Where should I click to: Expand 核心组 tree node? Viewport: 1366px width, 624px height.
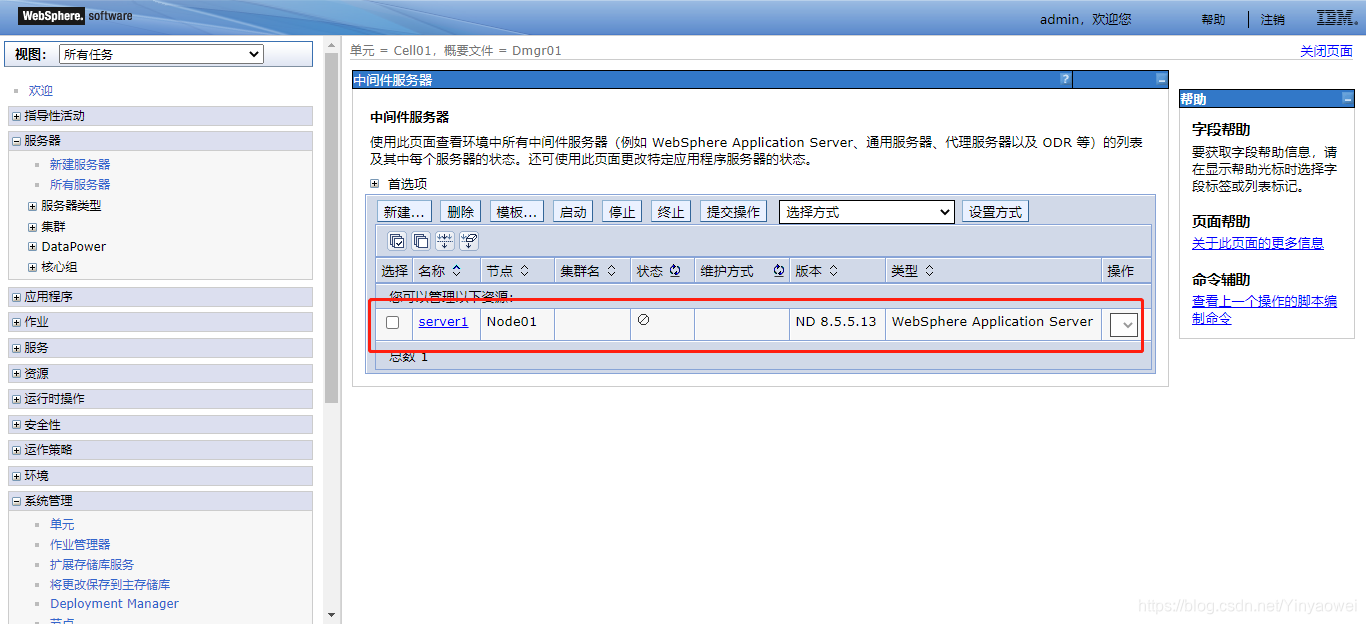pyautogui.click(x=32, y=268)
